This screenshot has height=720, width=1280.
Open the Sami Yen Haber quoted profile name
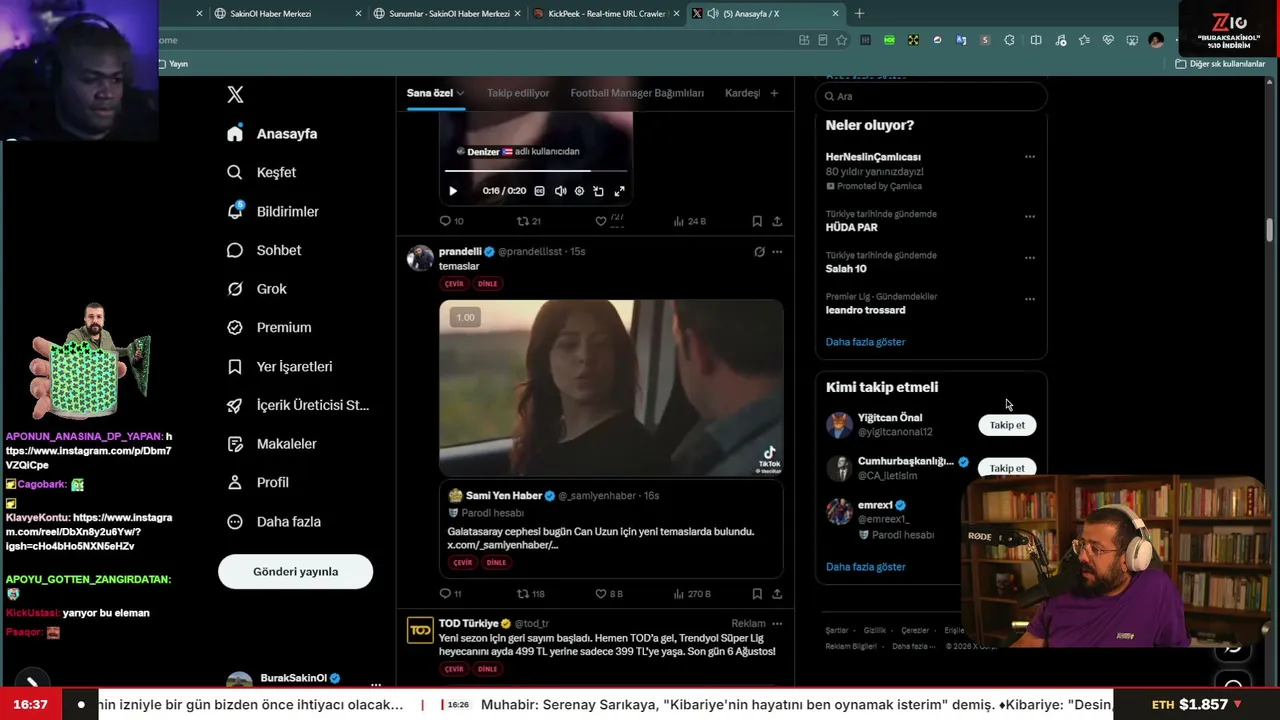point(504,496)
